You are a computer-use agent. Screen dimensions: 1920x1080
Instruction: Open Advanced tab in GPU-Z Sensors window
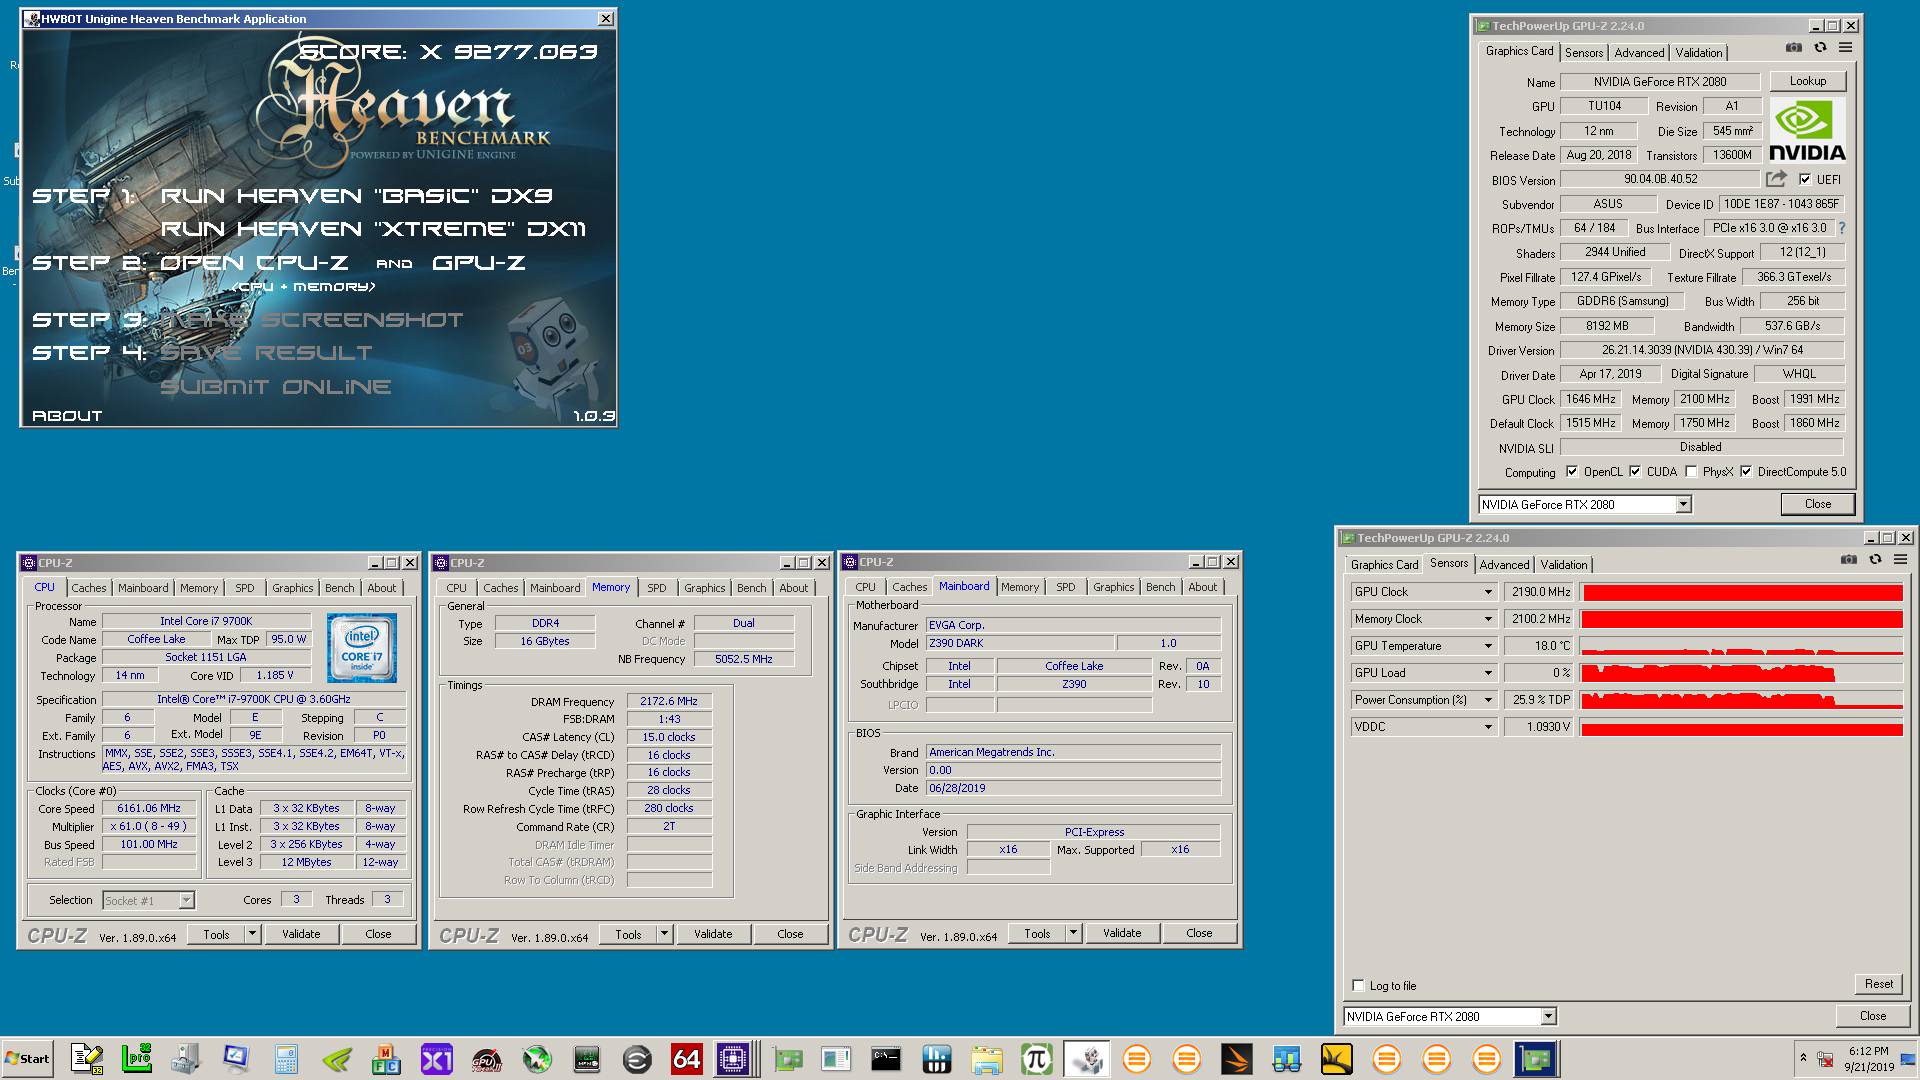(1504, 565)
